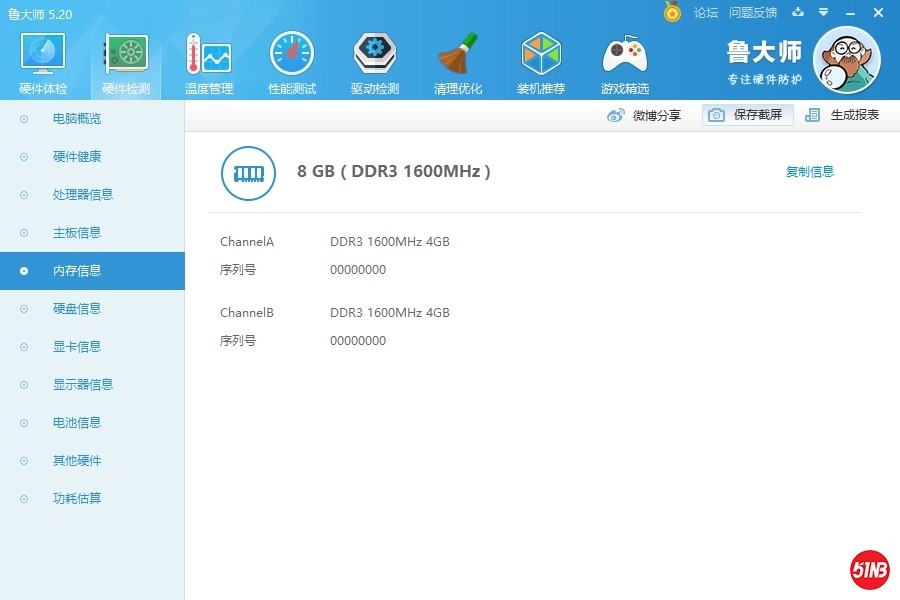The height and width of the screenshot is (600, 900).
Task: Click 保存截屏 save screenshot button
Action: pos(747,115)
